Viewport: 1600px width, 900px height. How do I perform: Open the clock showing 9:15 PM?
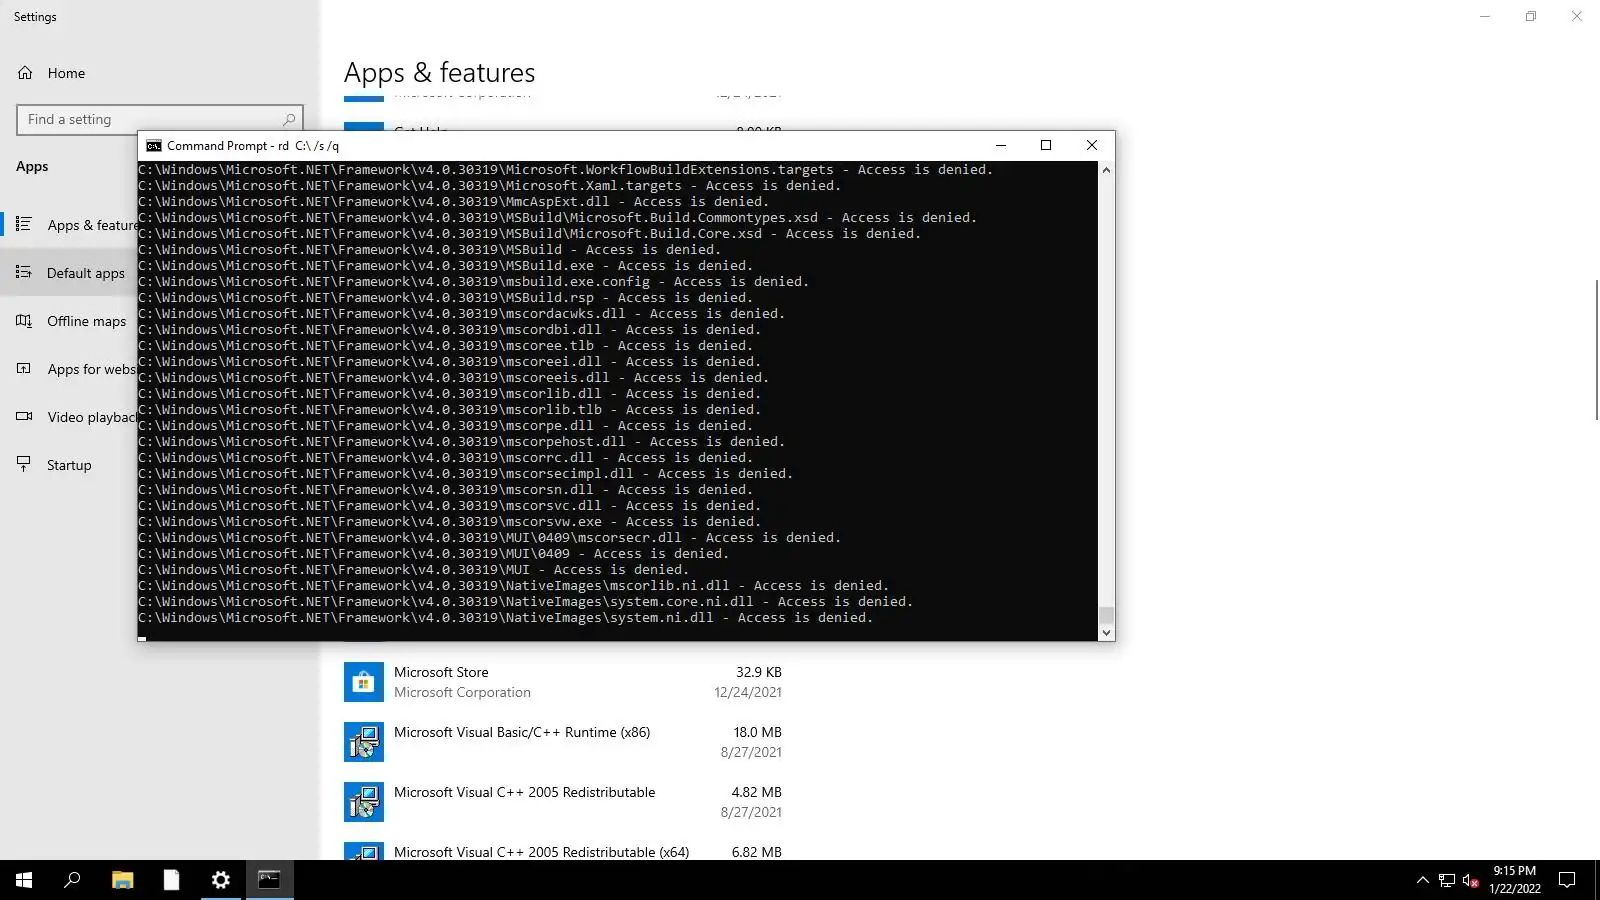pyautogui.click(x=1514, y=880)
